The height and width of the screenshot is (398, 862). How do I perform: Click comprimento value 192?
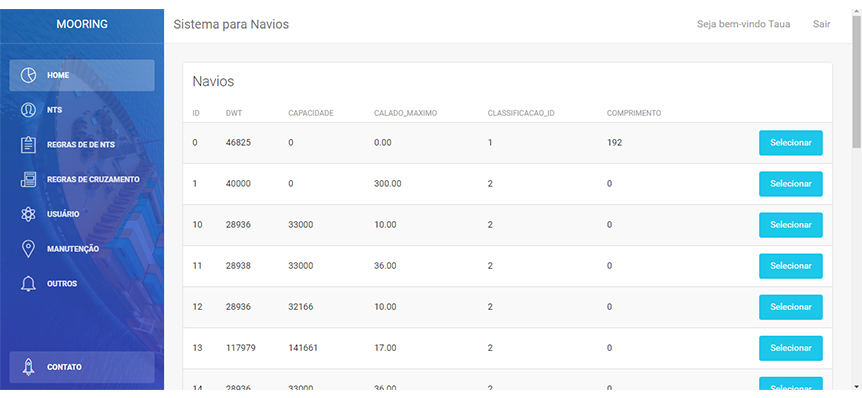pyautogui.click(x=615, y=142)
